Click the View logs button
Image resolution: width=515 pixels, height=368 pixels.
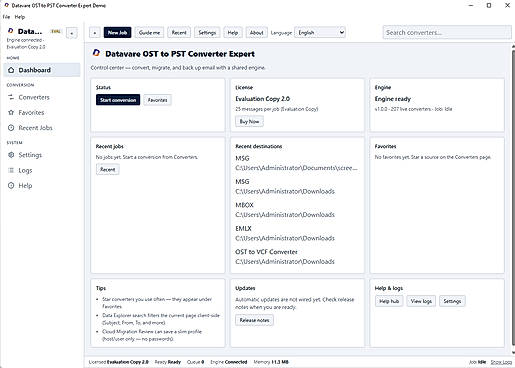(421, 301)
